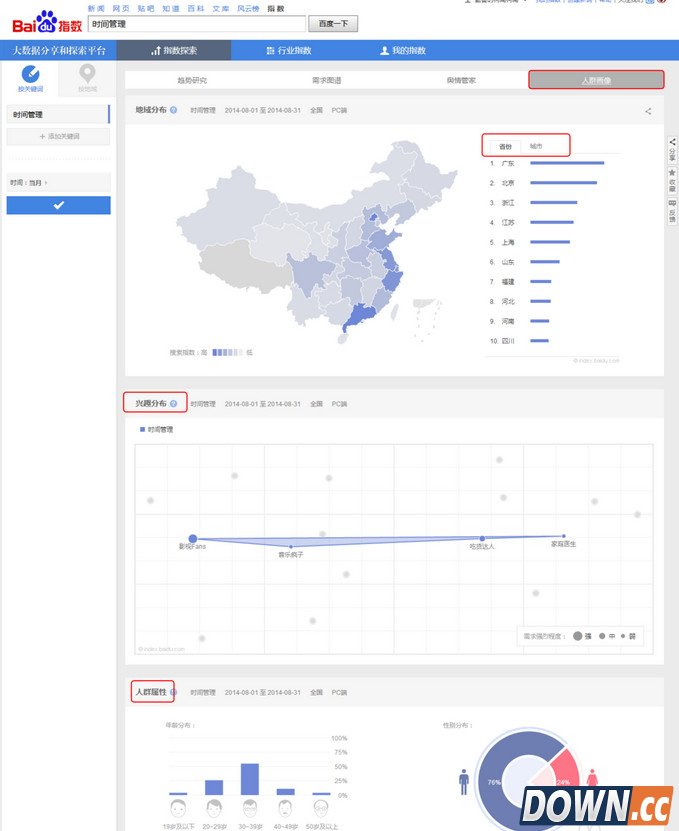This screenshot has width=679, height=831.
Task: Open the 知道 top link
Action: click(x=171, y=8)
